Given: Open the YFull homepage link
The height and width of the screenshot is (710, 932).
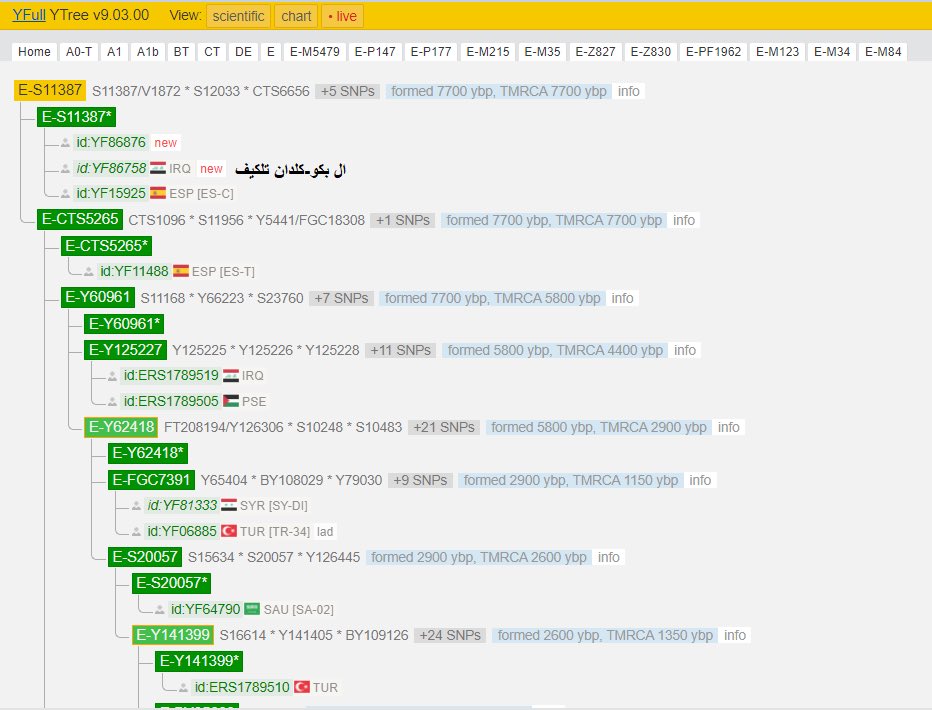Looking at the screenshot, I should [x=29, y=15].
